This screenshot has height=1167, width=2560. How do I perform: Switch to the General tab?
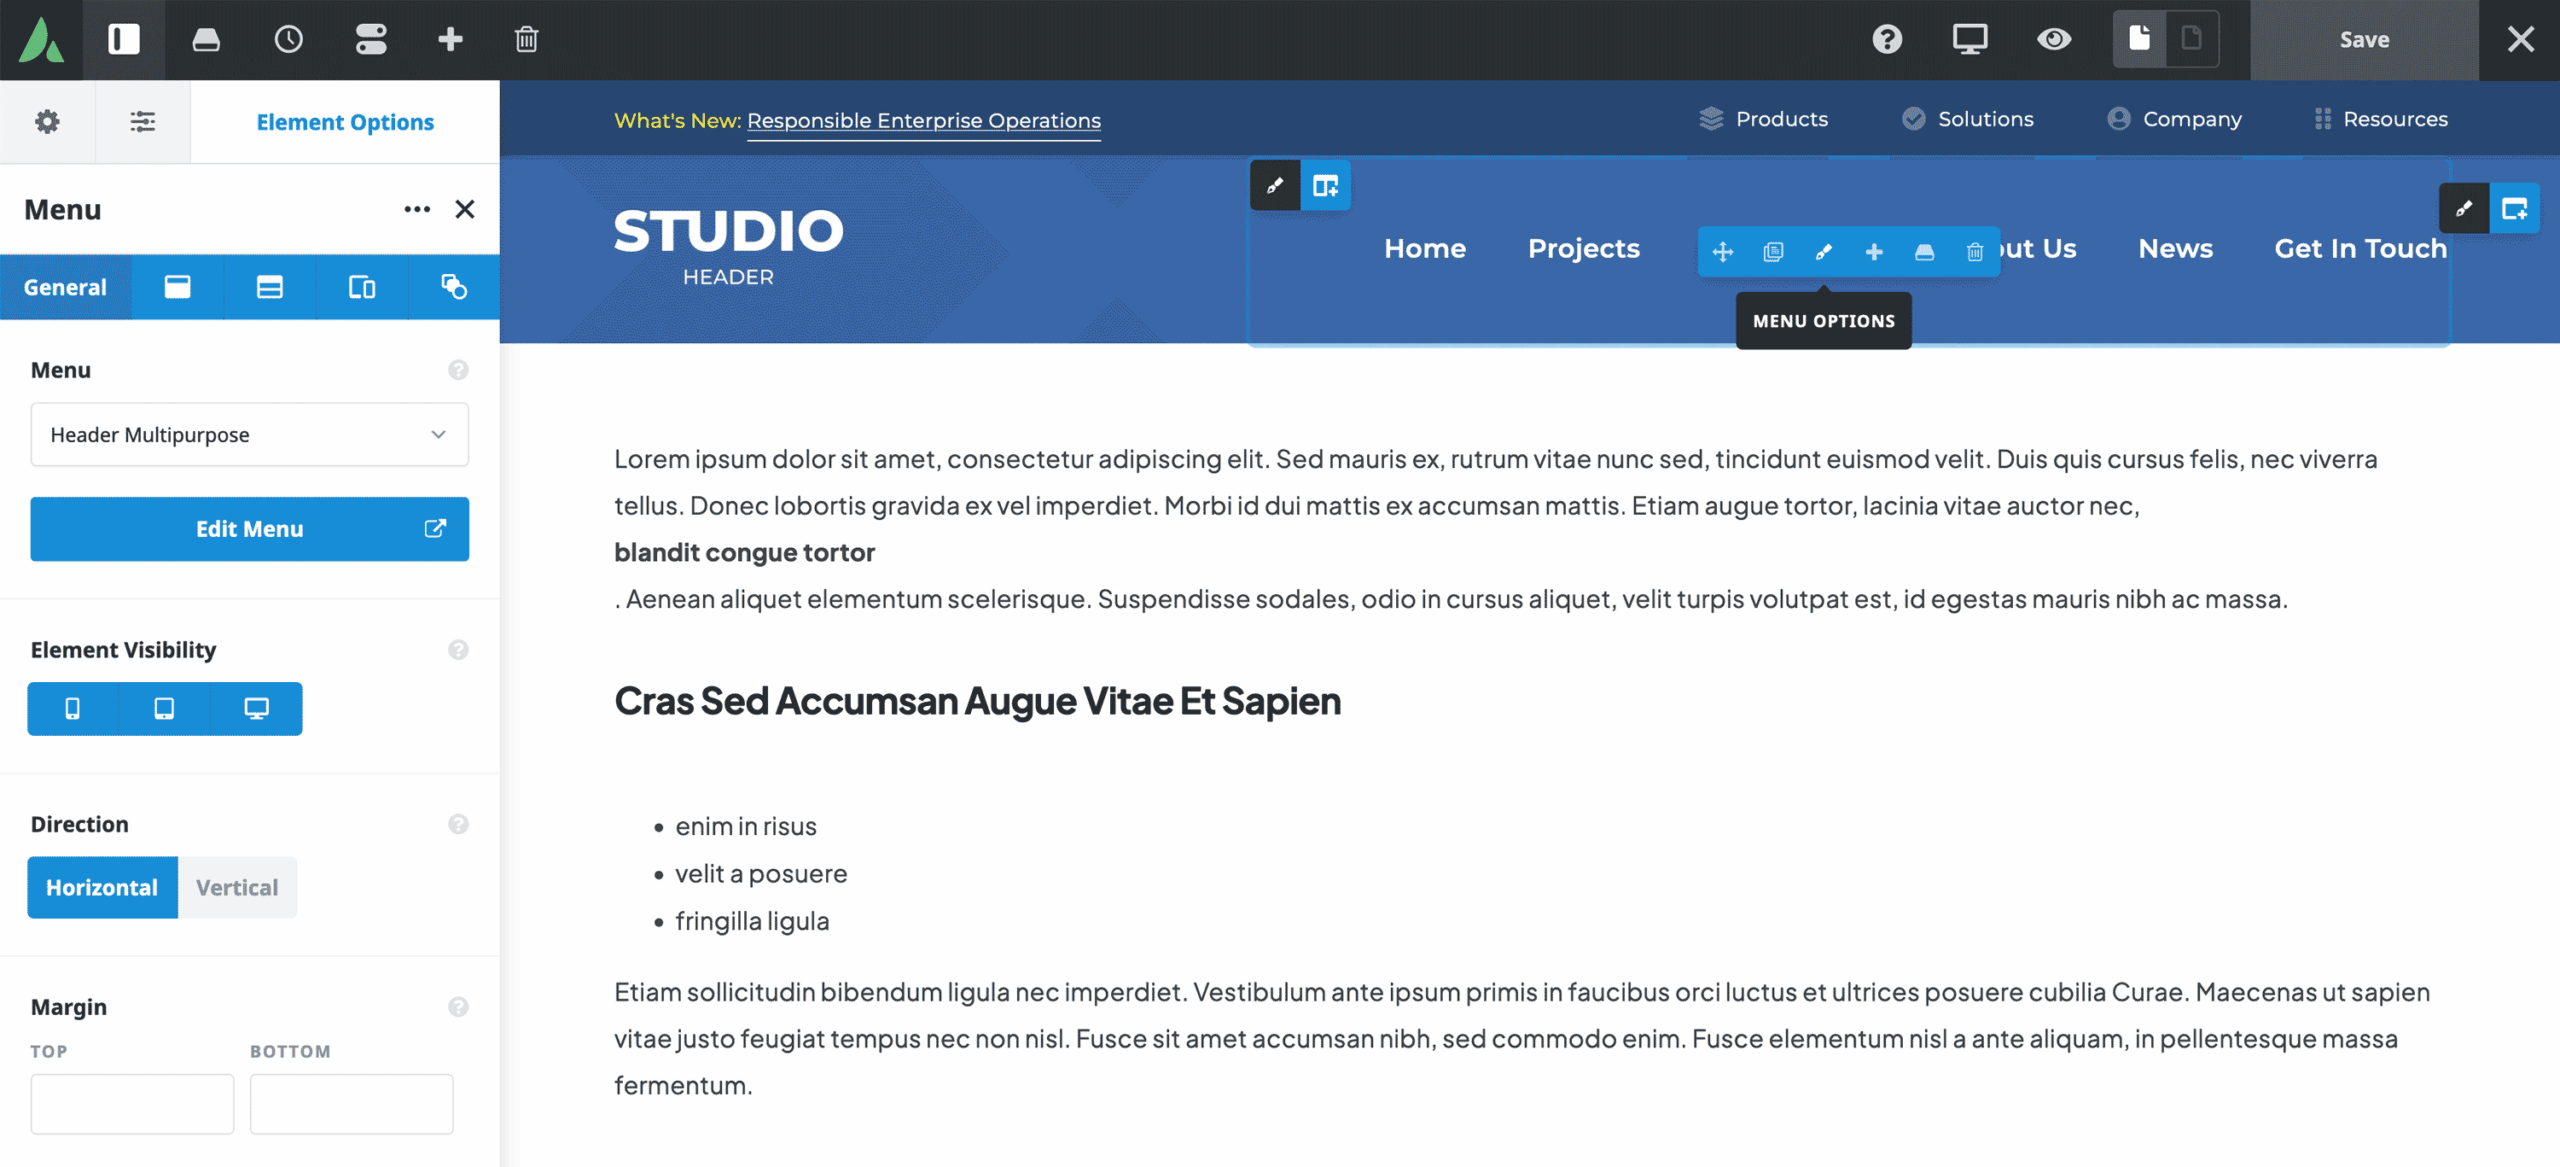pos(65,287)
